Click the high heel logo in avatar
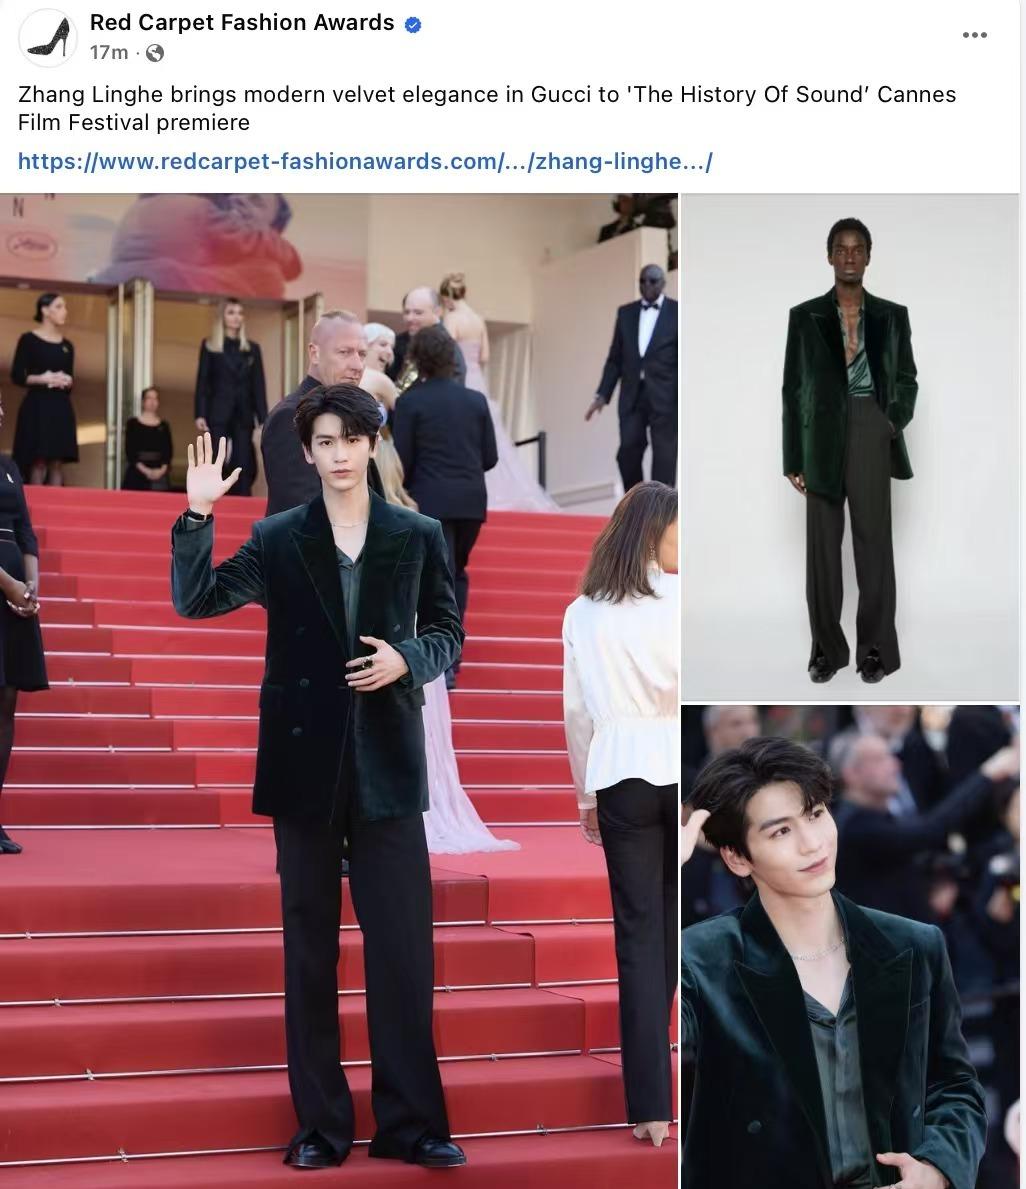 pyautogui.click(x=49, y=37)
